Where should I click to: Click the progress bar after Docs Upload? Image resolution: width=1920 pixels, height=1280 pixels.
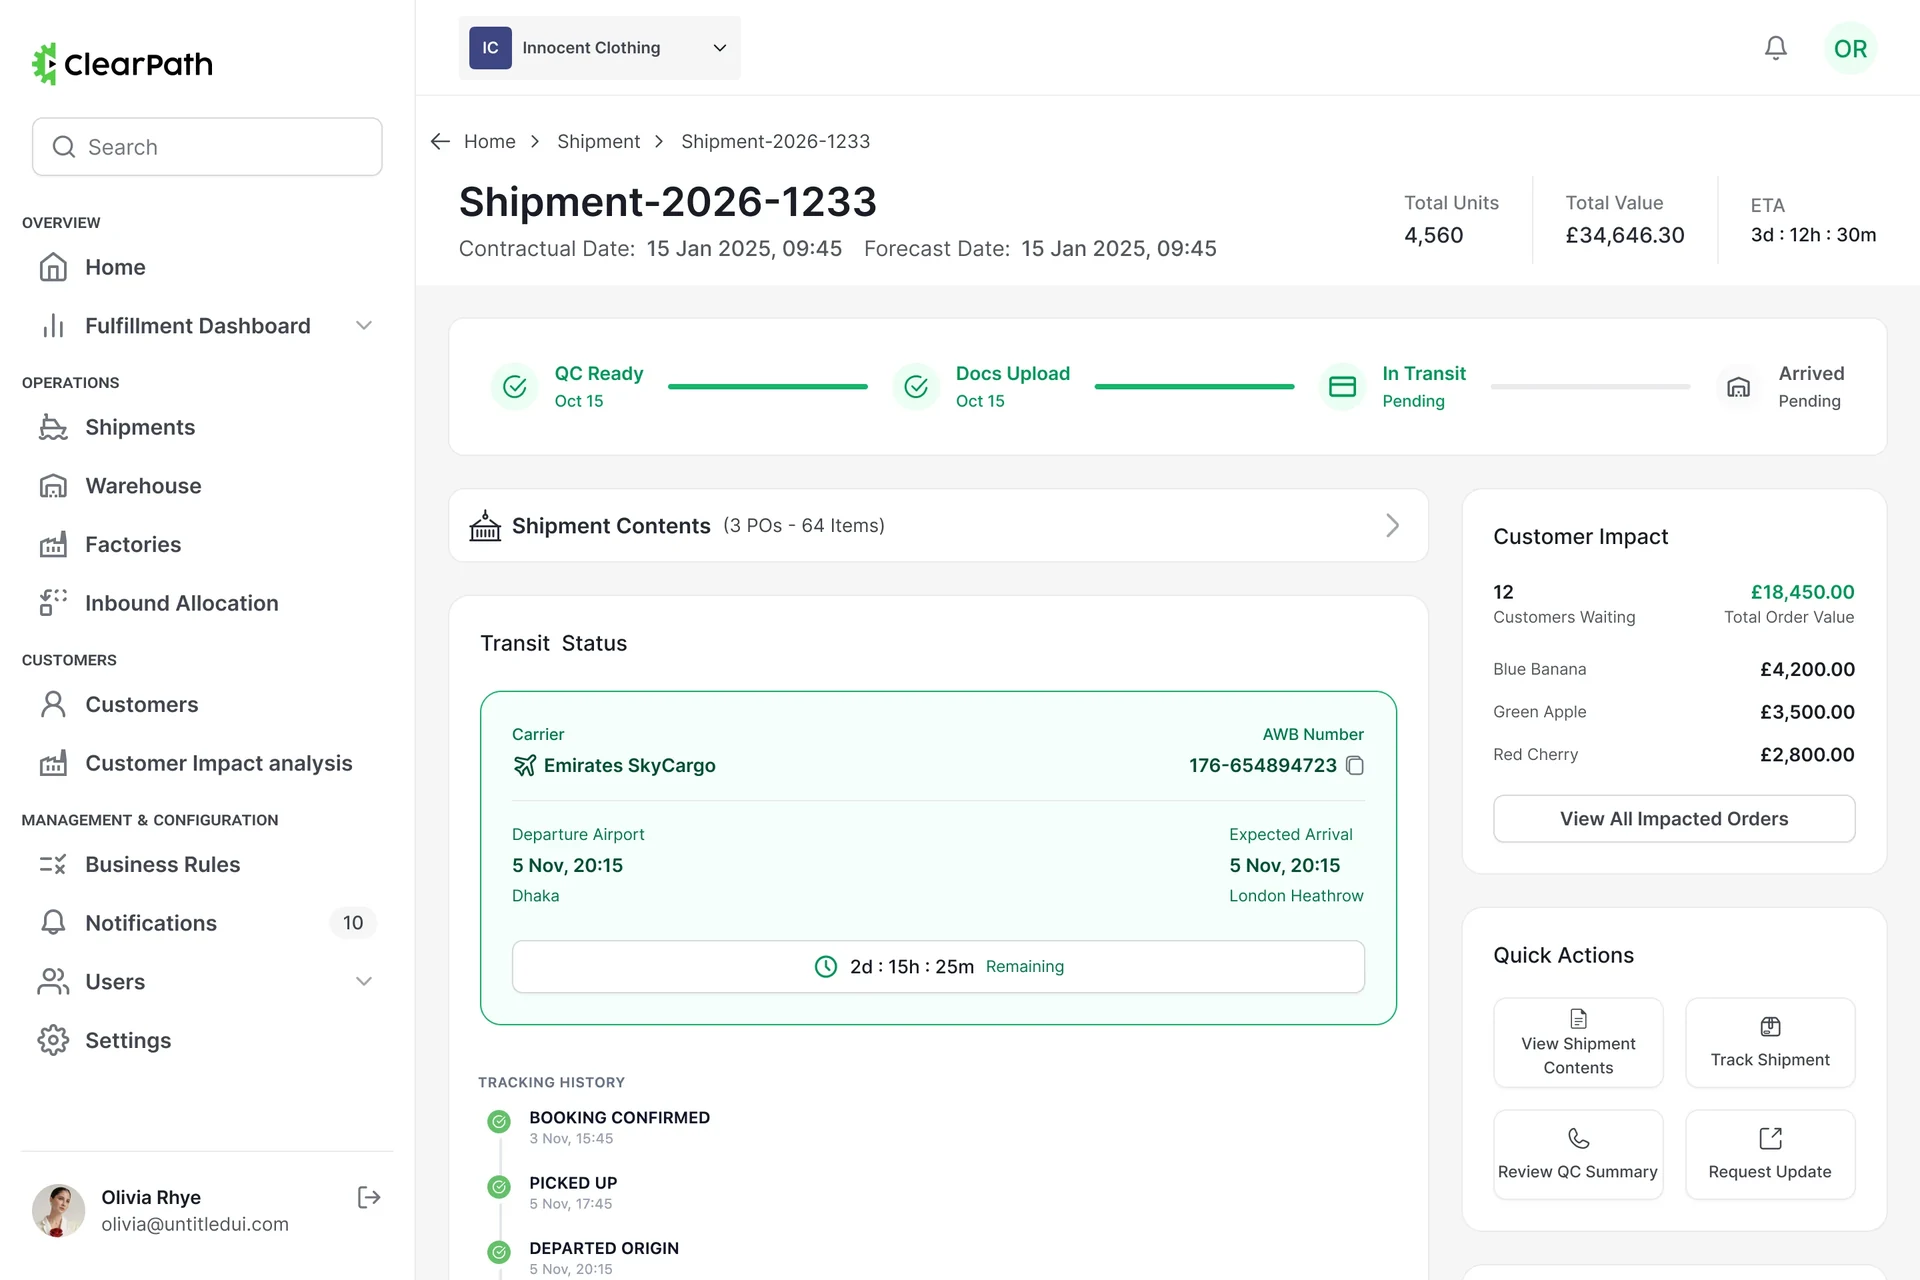pyautogui.click(x=1194, y=386)
